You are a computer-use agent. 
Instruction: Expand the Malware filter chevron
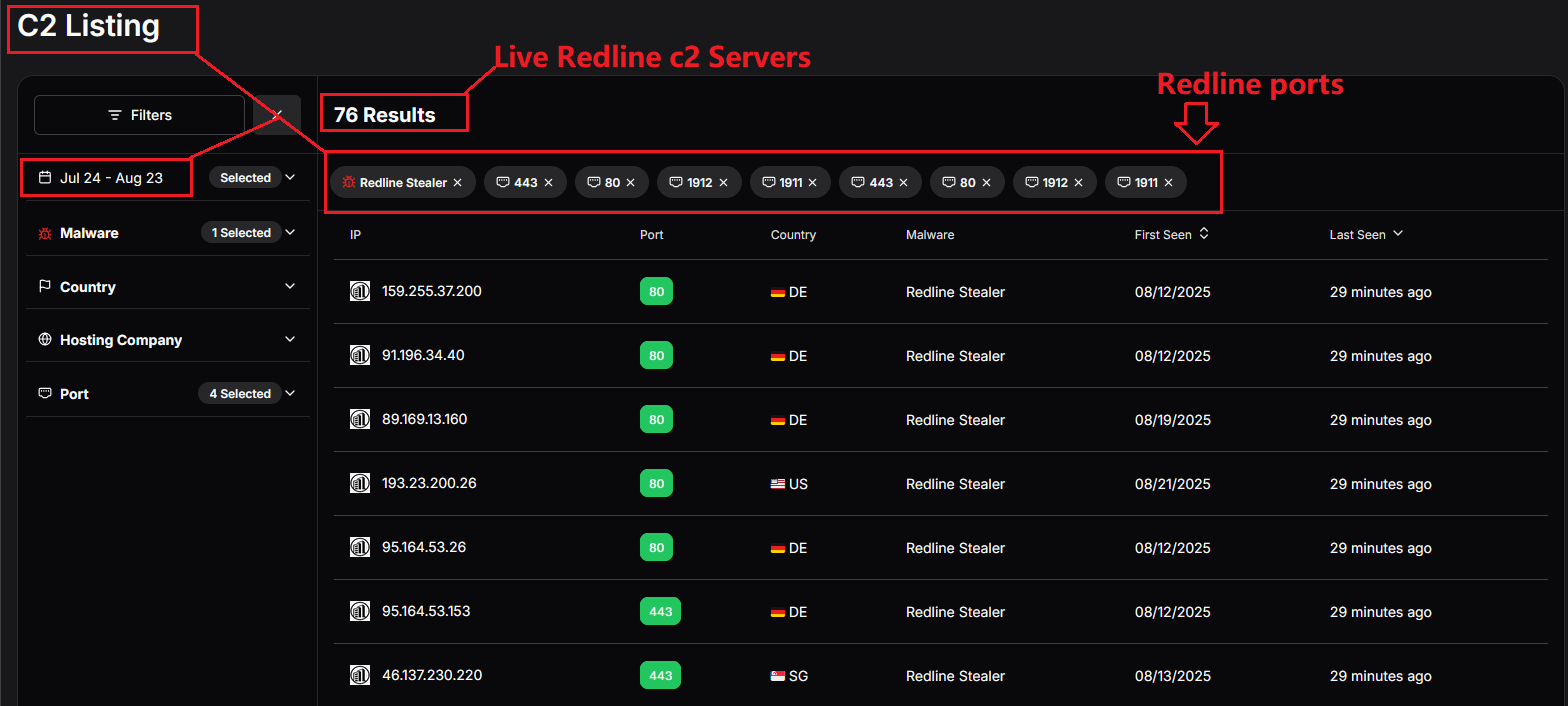(290, 233)
